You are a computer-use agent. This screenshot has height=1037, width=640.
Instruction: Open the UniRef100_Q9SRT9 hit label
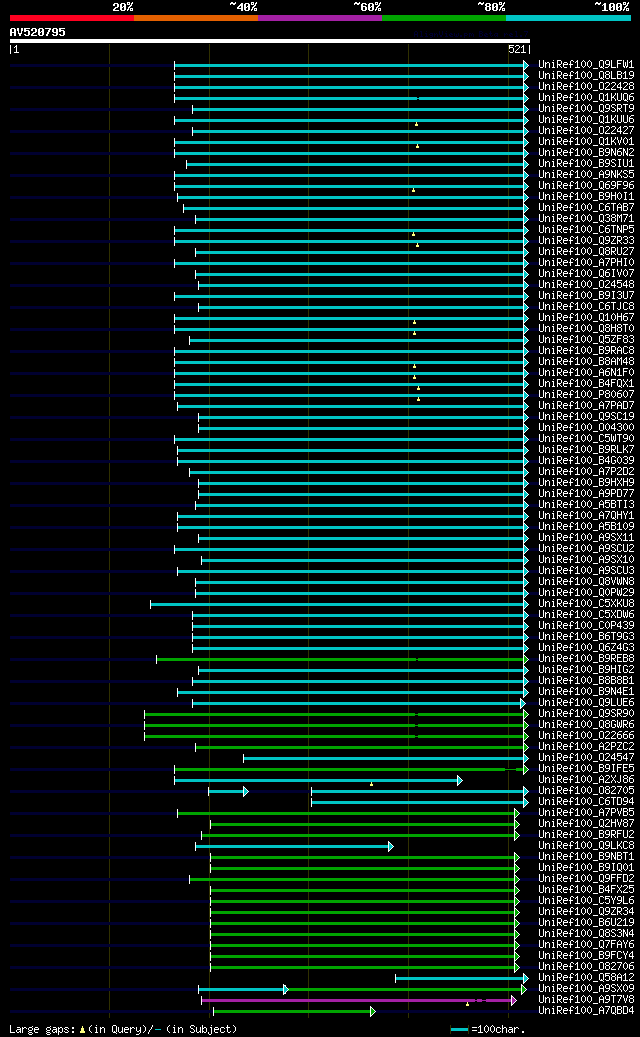(586, 109)
